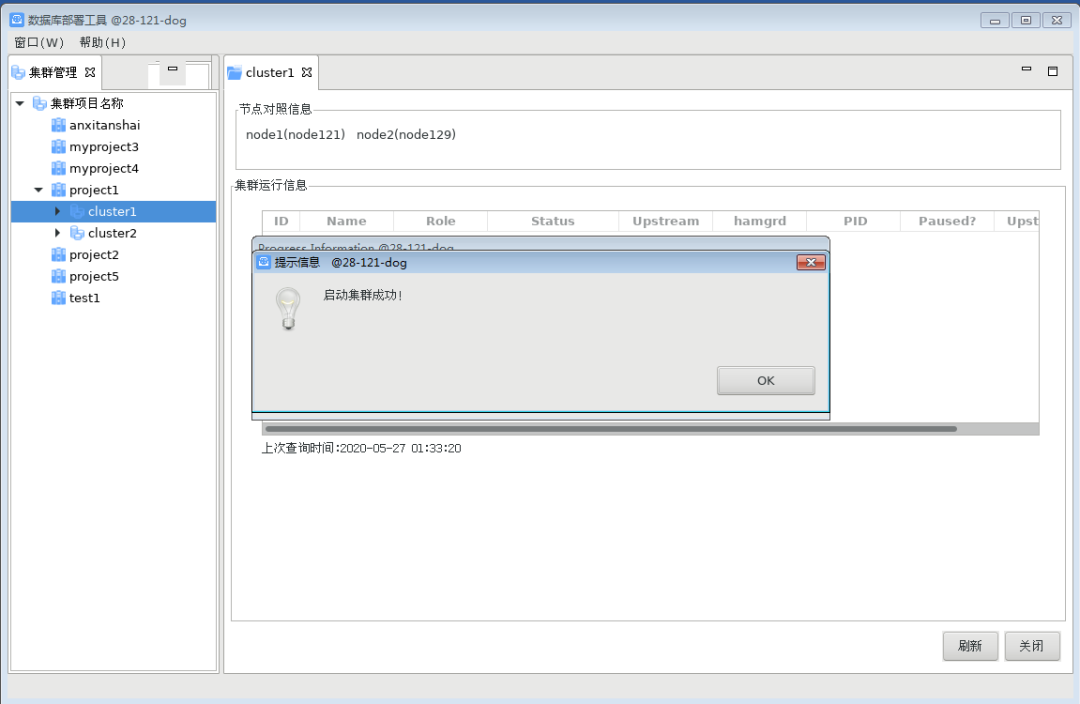Click the lightbulb info icon in dialog
This screenshot has width=1080, height=704.
coord(288,309)
